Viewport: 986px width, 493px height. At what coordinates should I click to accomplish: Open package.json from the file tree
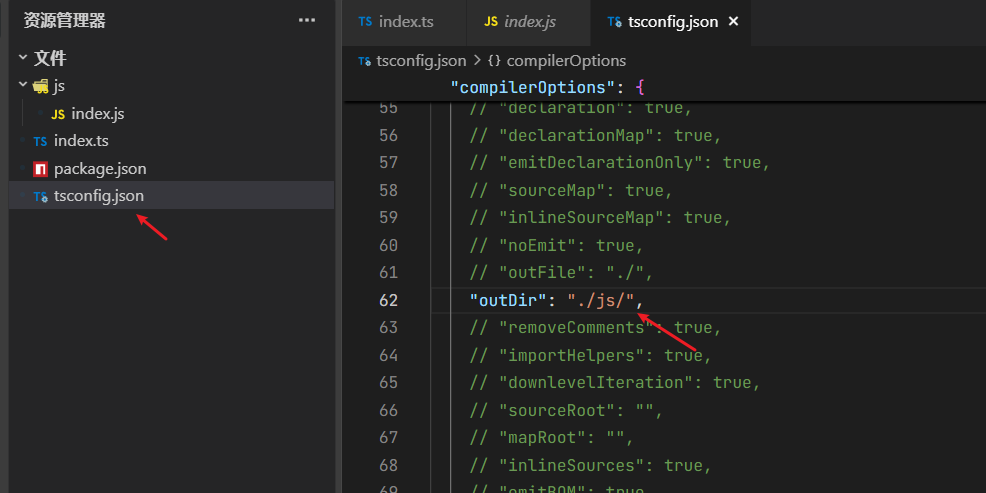(x=100, y=169)
